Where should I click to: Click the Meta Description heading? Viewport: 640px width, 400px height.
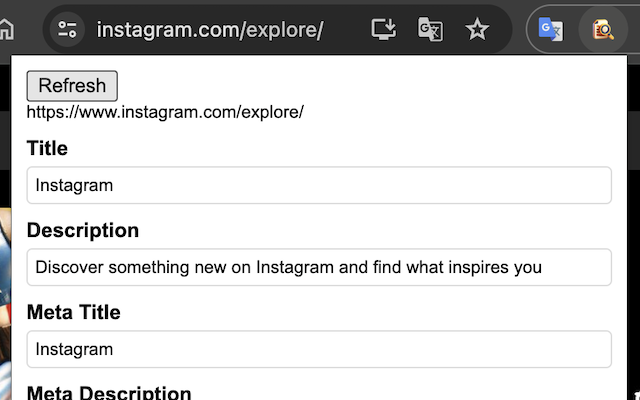(109, 393)
